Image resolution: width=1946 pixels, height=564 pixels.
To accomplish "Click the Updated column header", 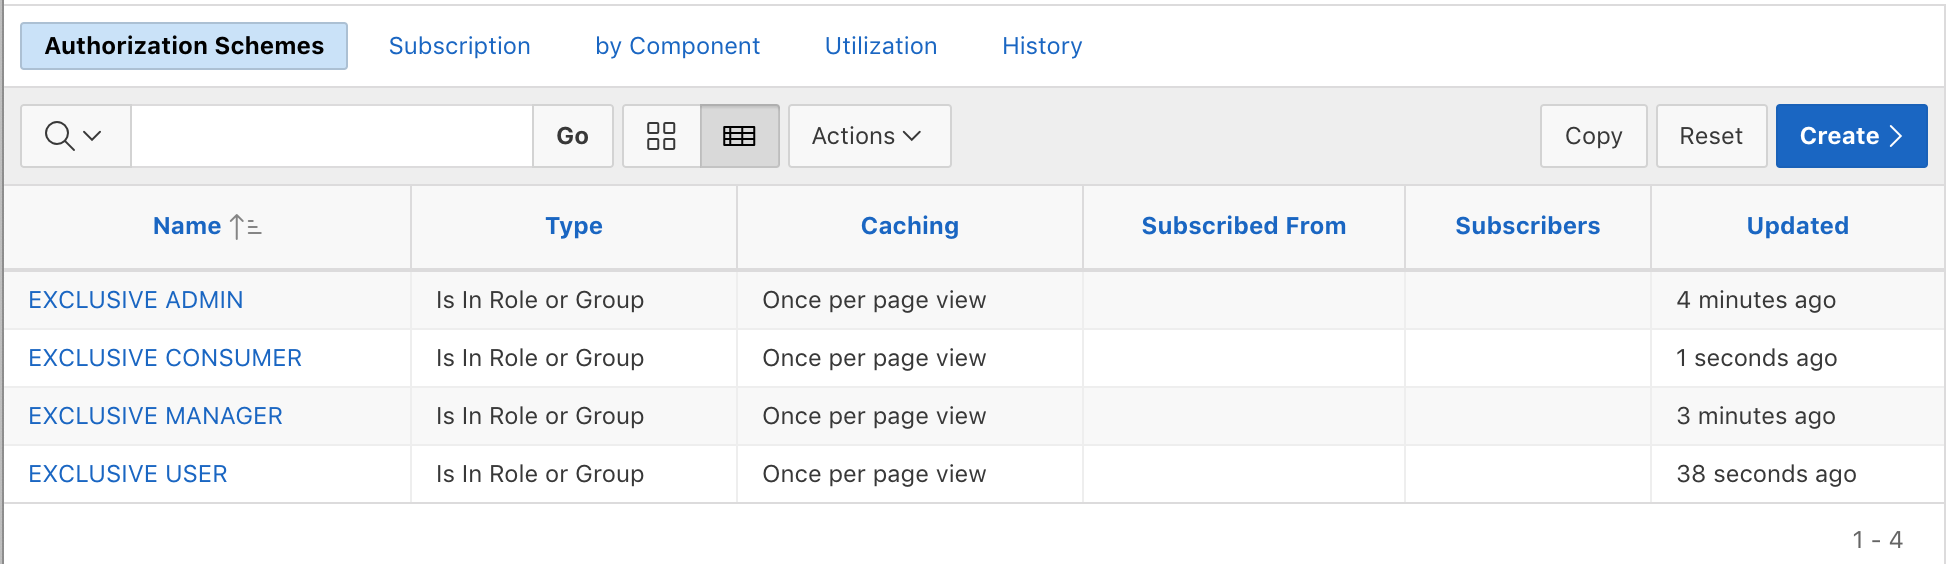I will point(1796,226).
